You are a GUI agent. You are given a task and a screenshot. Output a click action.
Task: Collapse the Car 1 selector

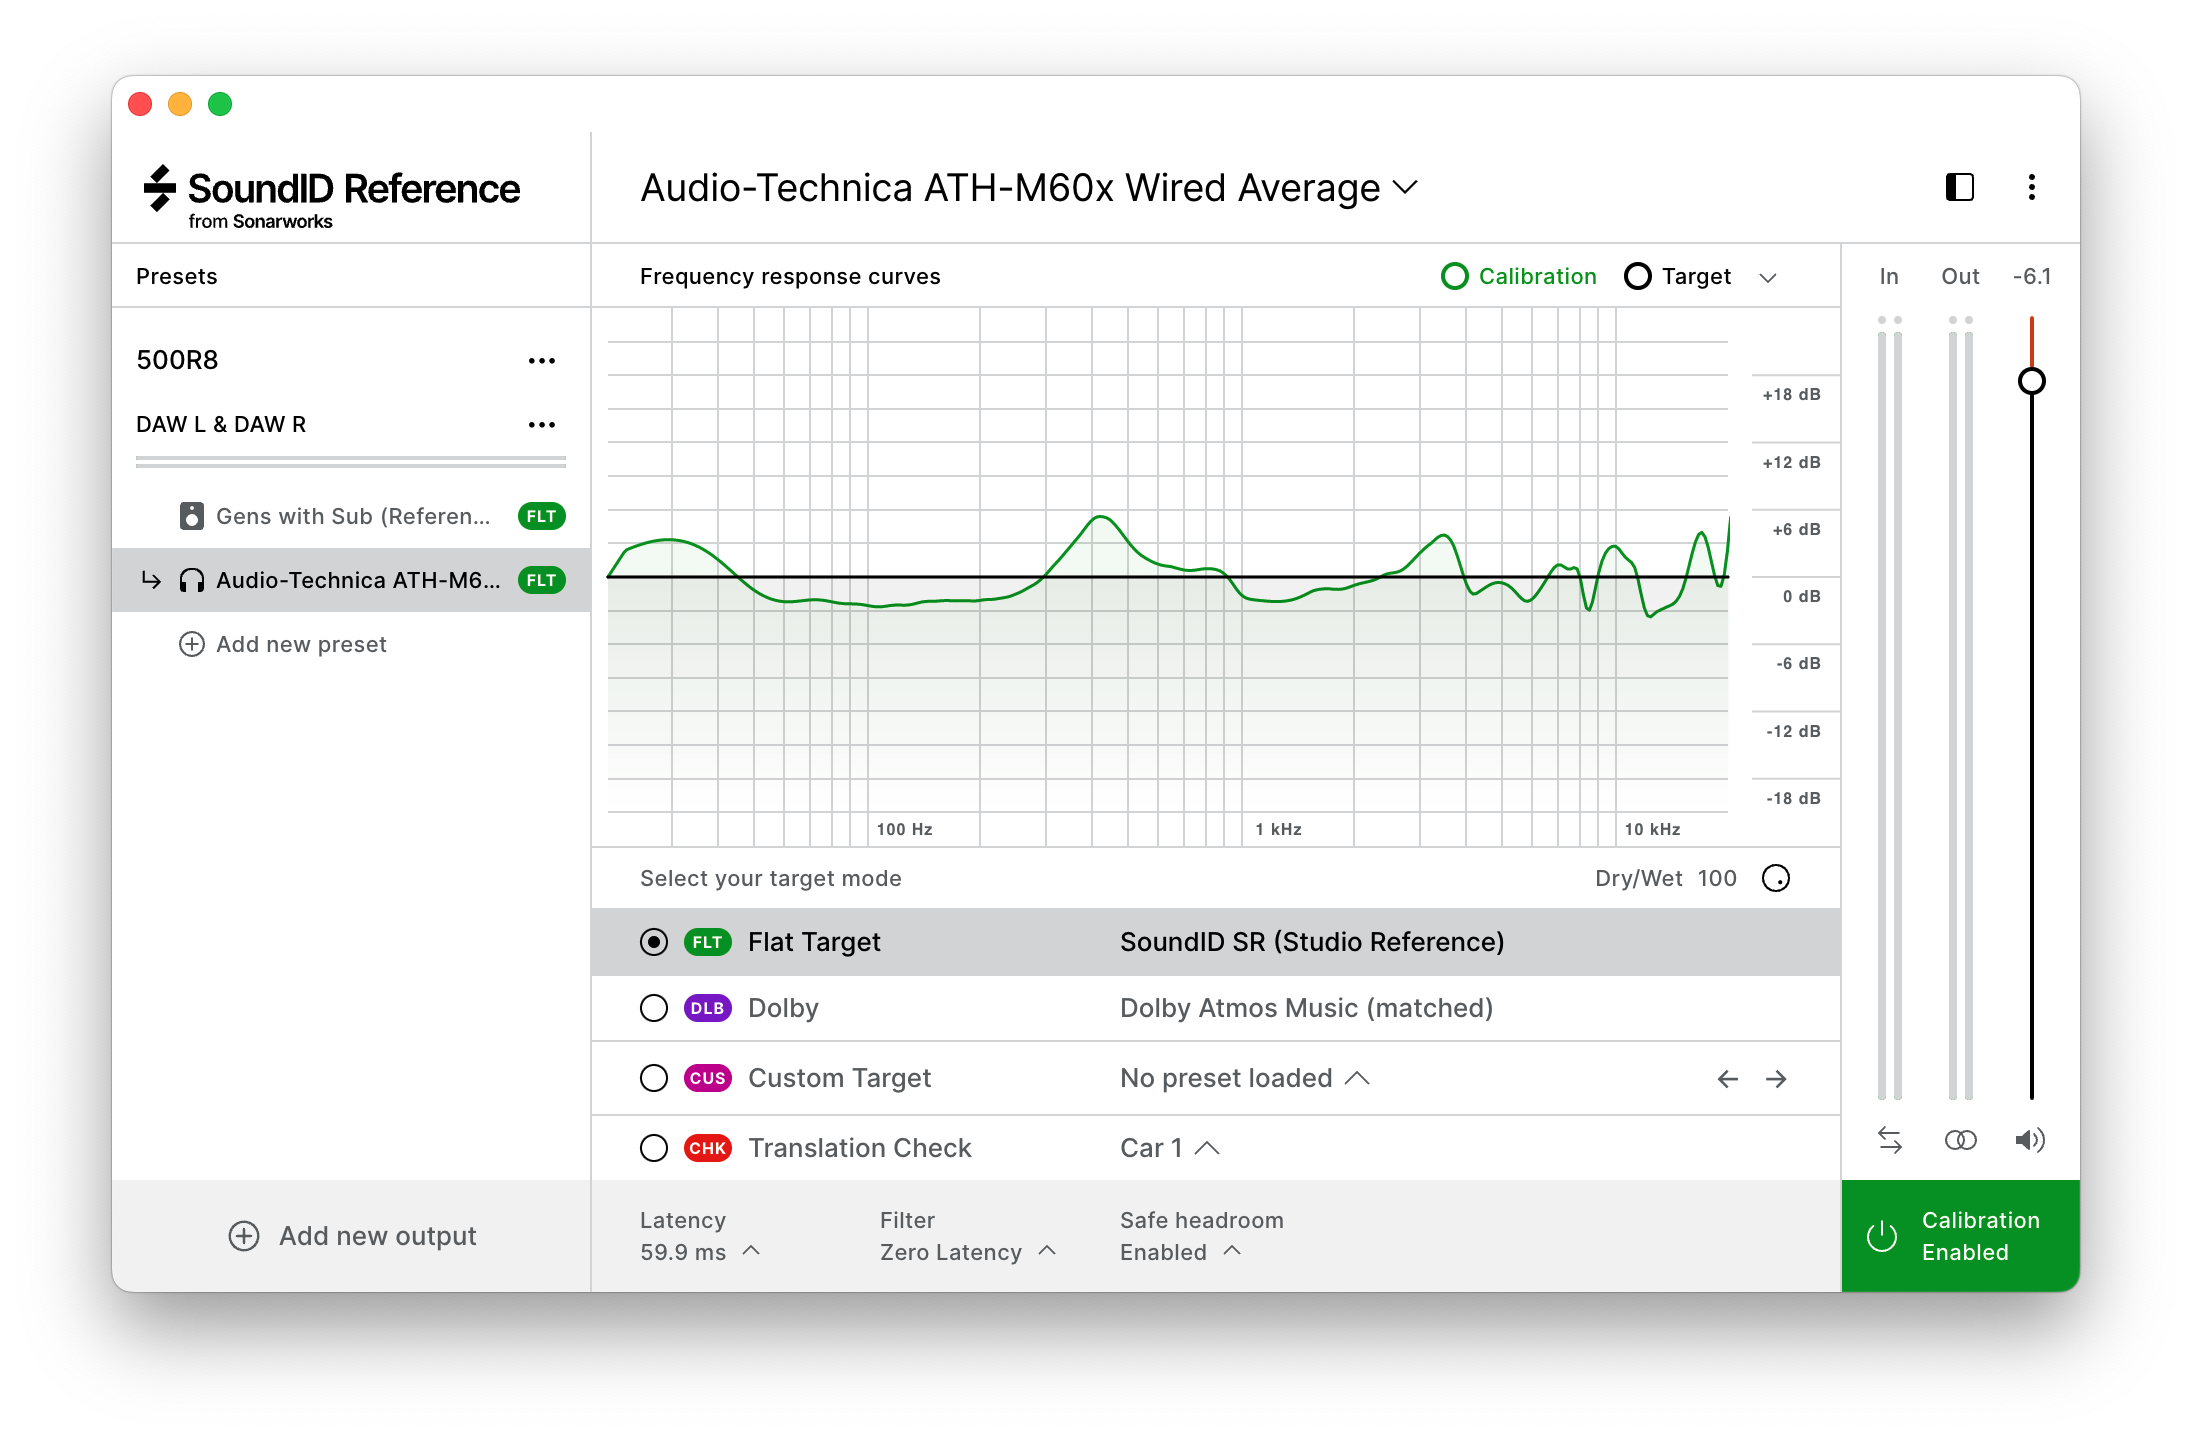(x=1209, y=1148)
